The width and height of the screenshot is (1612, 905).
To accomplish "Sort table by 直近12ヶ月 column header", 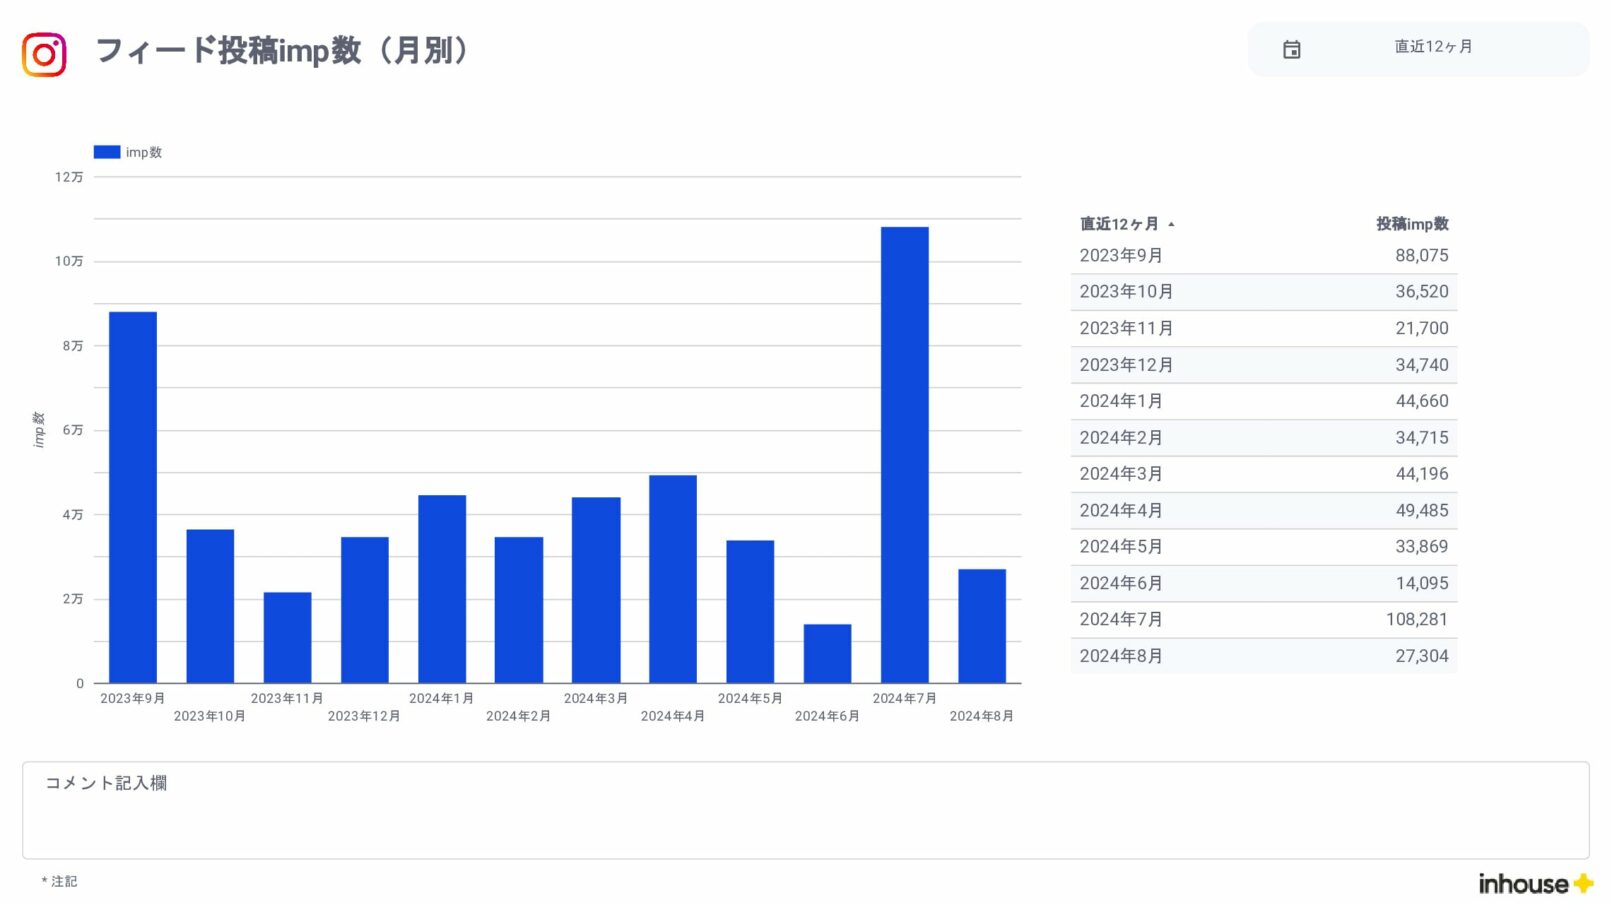I will pyautogui.click(x=1118, y=224).
